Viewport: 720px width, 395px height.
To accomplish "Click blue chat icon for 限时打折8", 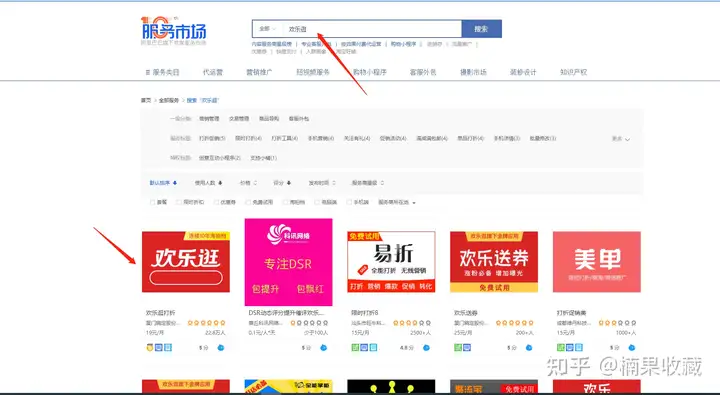I will coord(427,348).
